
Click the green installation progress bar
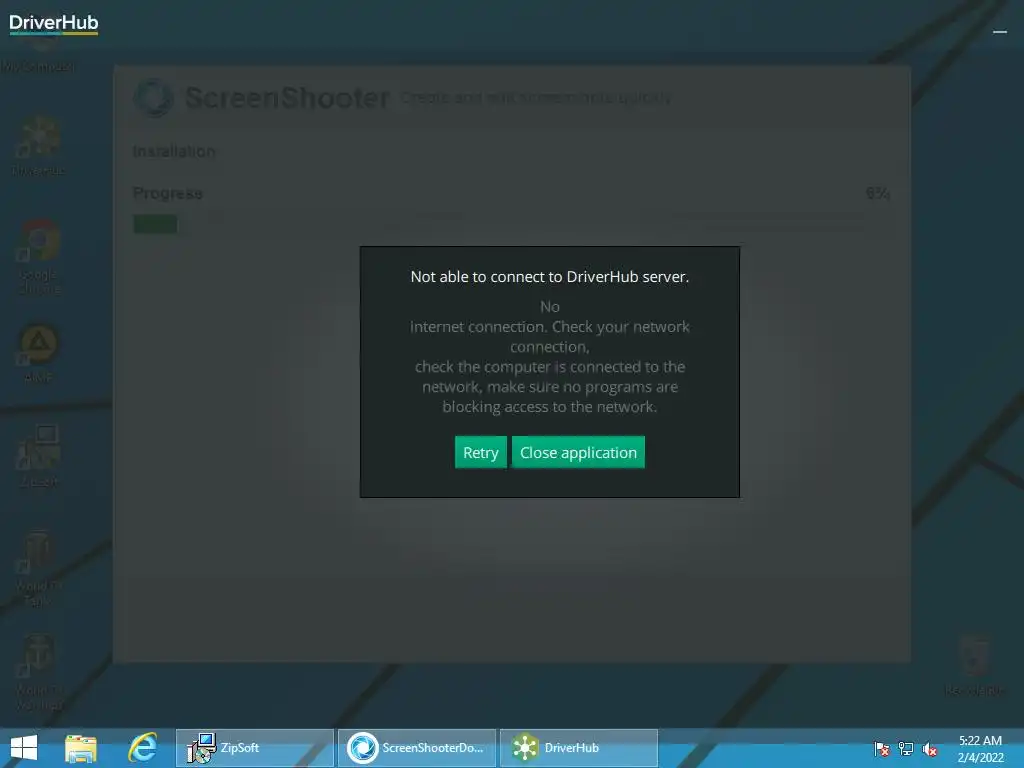point(155,224)
